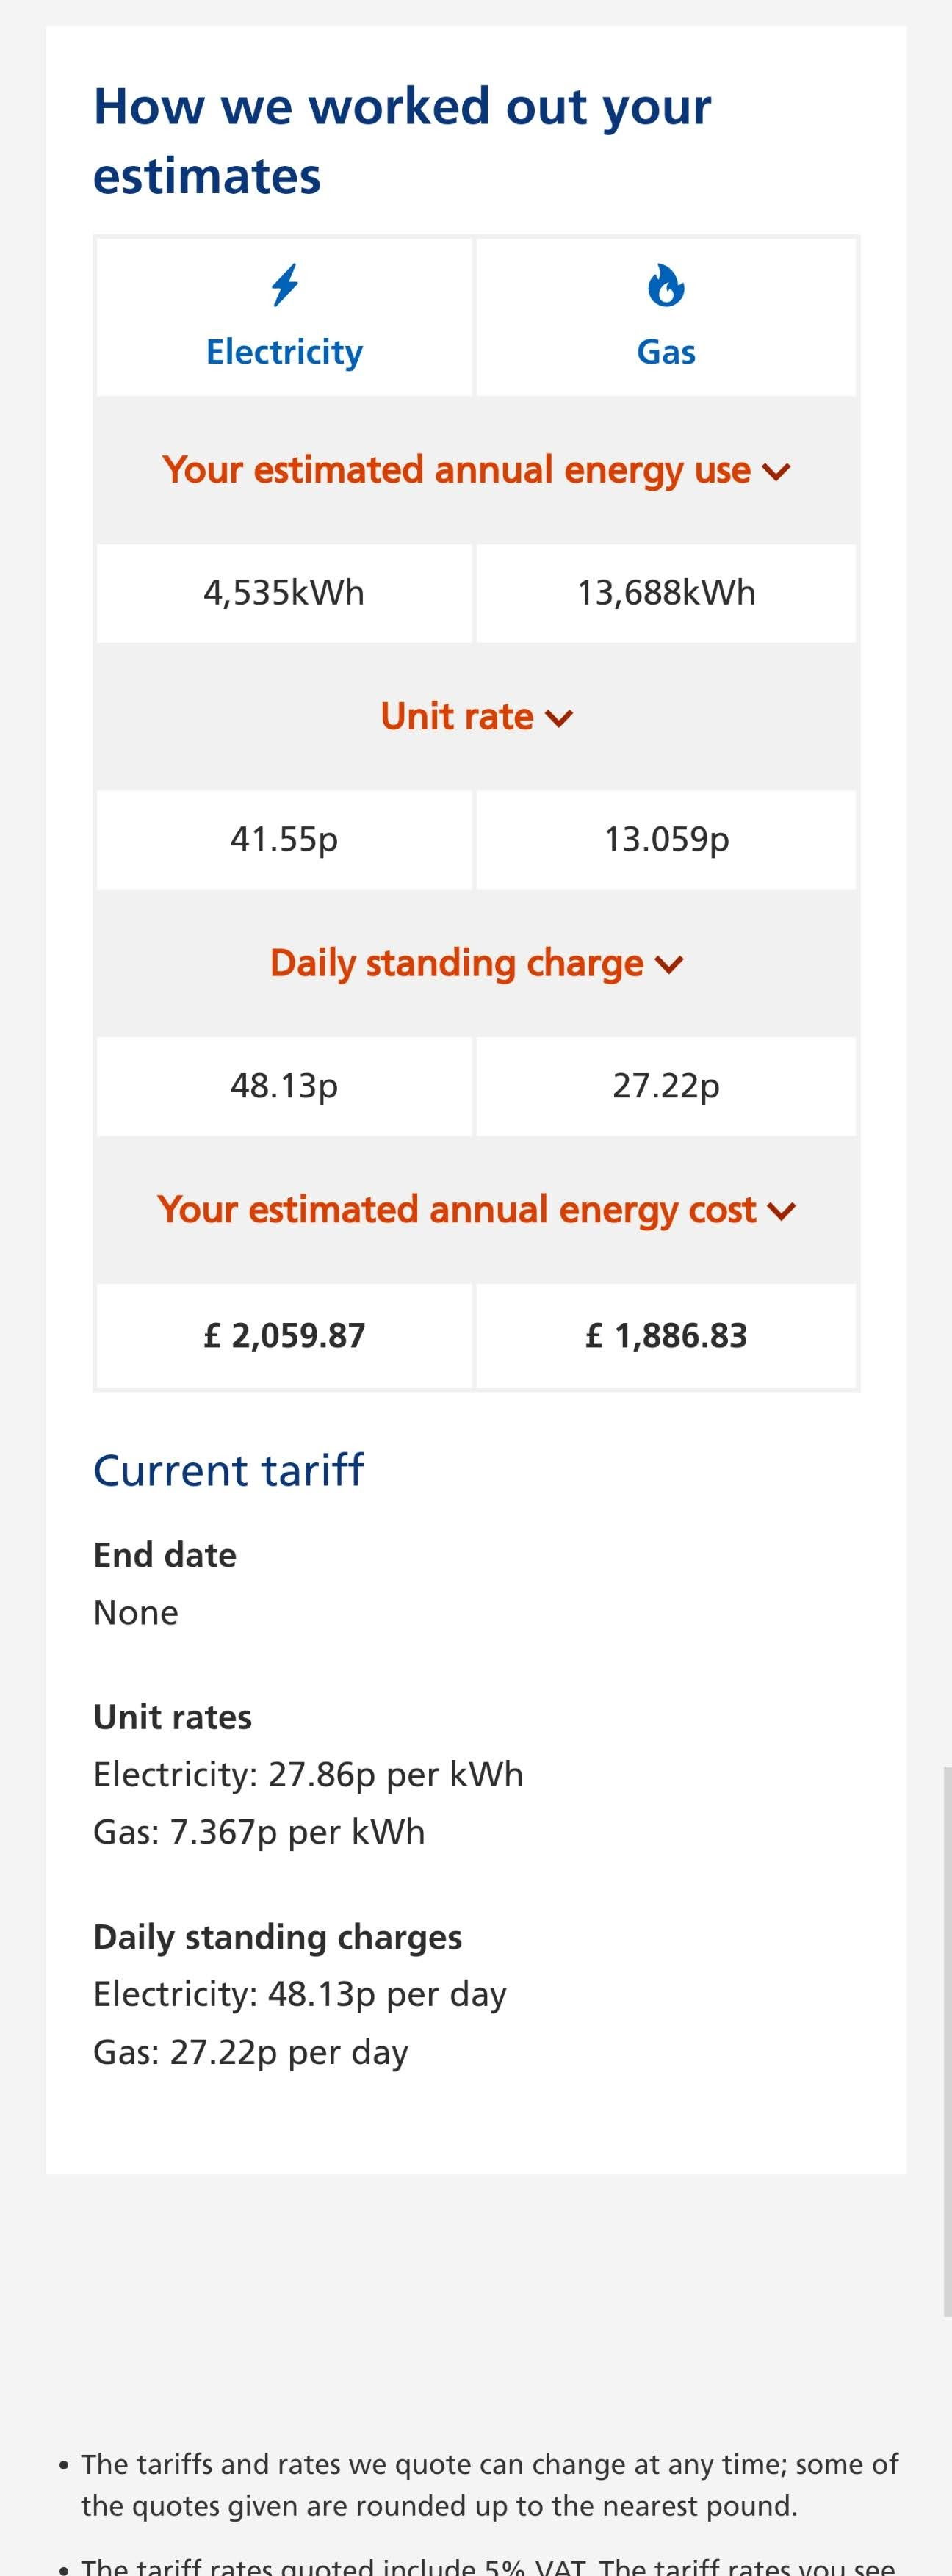This screenshot has width=952, height=2576.
Task: Click the Electricity lightning bolt icon
Action: 285,285
